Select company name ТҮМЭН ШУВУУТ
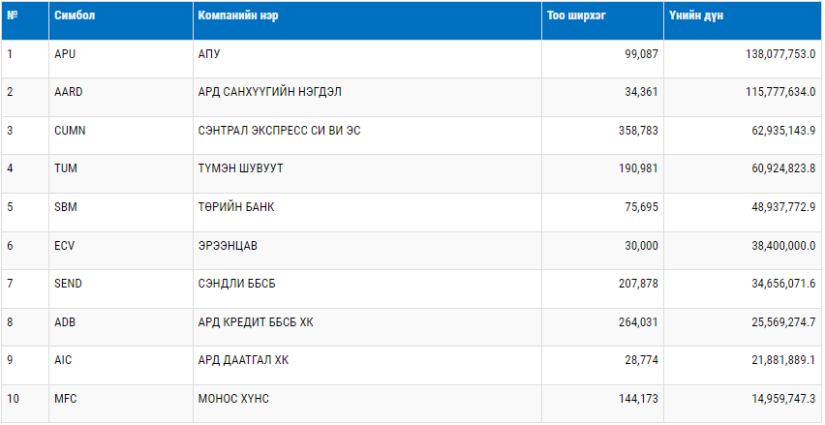The height and width of the screenshot is (425, 825). point(240,169)
